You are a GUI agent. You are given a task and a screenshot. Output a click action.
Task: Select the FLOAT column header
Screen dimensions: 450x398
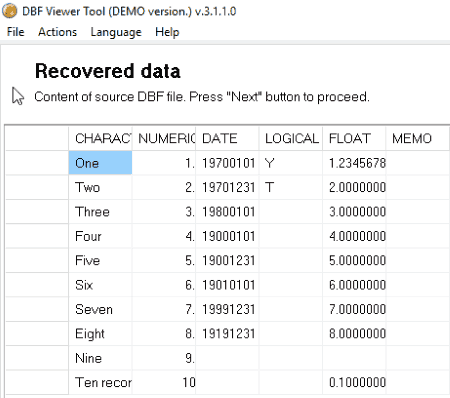coord(354,138)
